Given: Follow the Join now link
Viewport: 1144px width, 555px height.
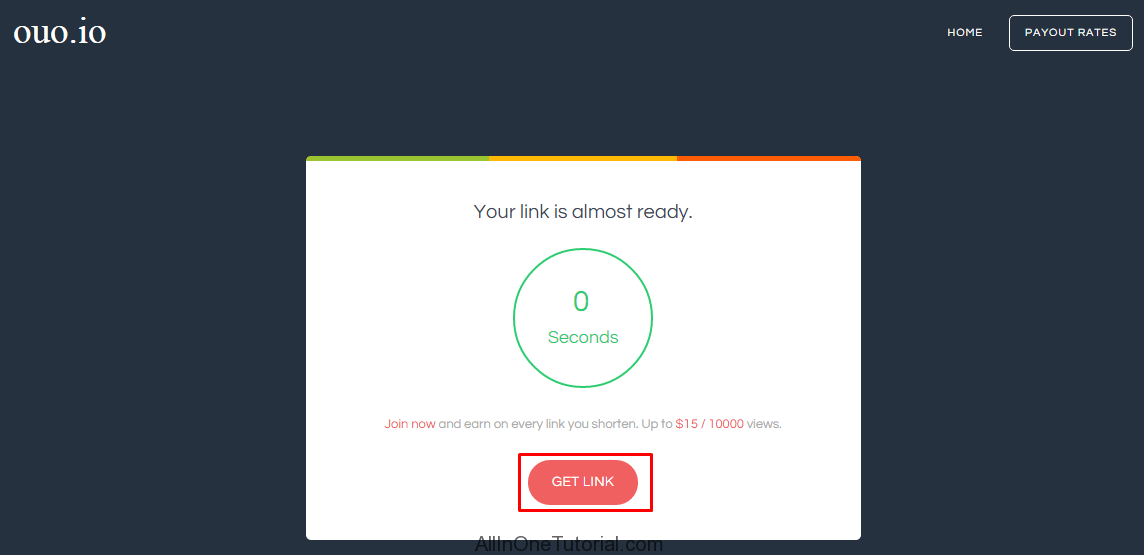Looking at the screenshot, I should tap(410, 424).
